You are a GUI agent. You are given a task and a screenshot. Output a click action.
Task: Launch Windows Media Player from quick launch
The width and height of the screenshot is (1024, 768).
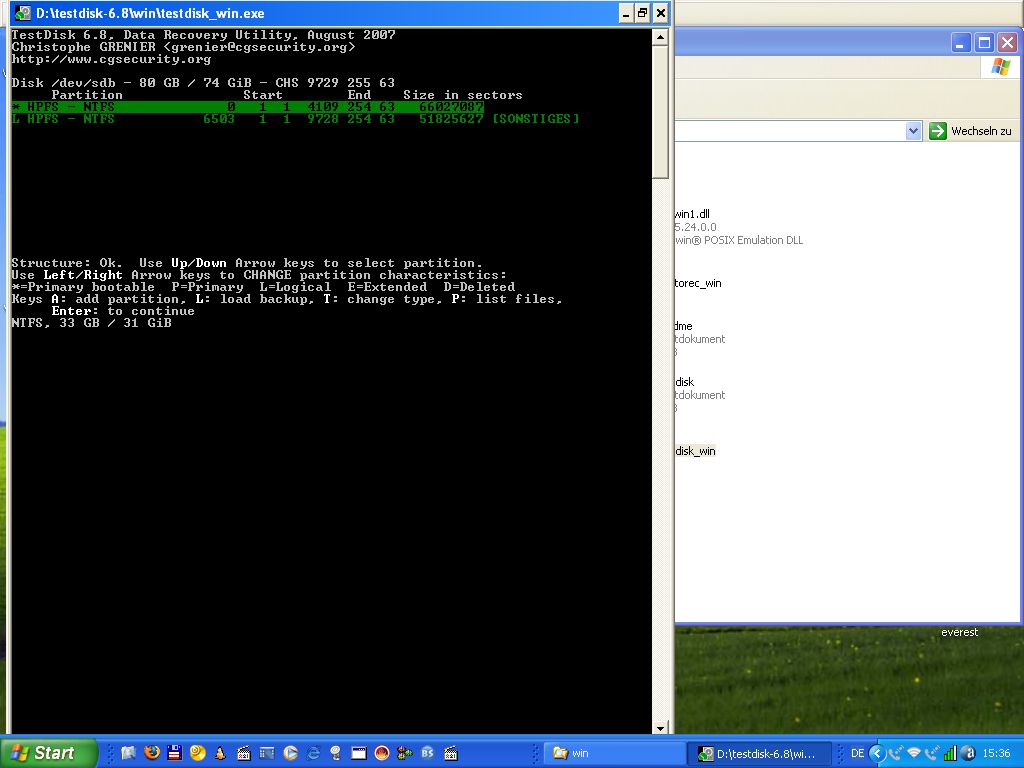click(x=290, y=753)
